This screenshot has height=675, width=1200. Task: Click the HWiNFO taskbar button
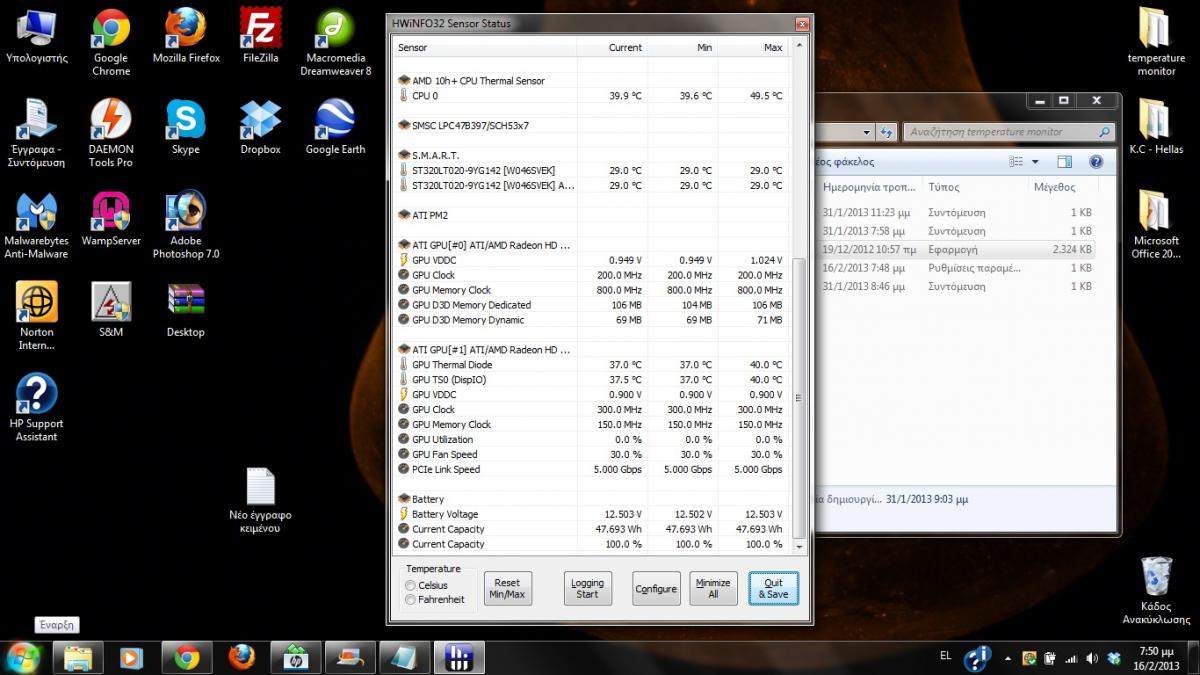click(459, 657)
